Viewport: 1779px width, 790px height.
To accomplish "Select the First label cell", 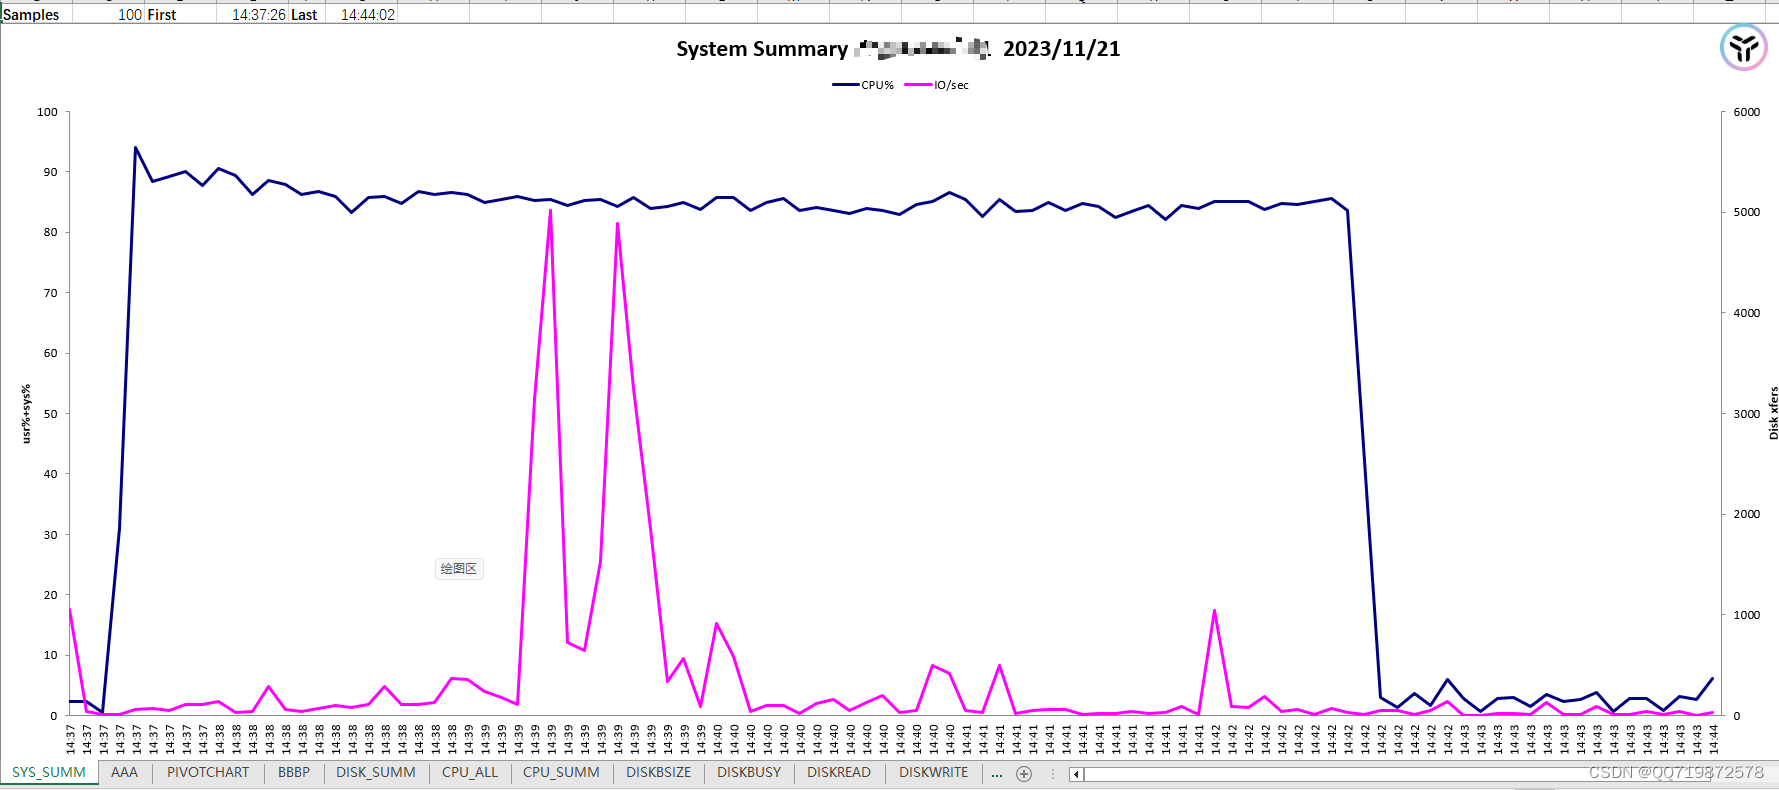I will click(x=181, y=15).
